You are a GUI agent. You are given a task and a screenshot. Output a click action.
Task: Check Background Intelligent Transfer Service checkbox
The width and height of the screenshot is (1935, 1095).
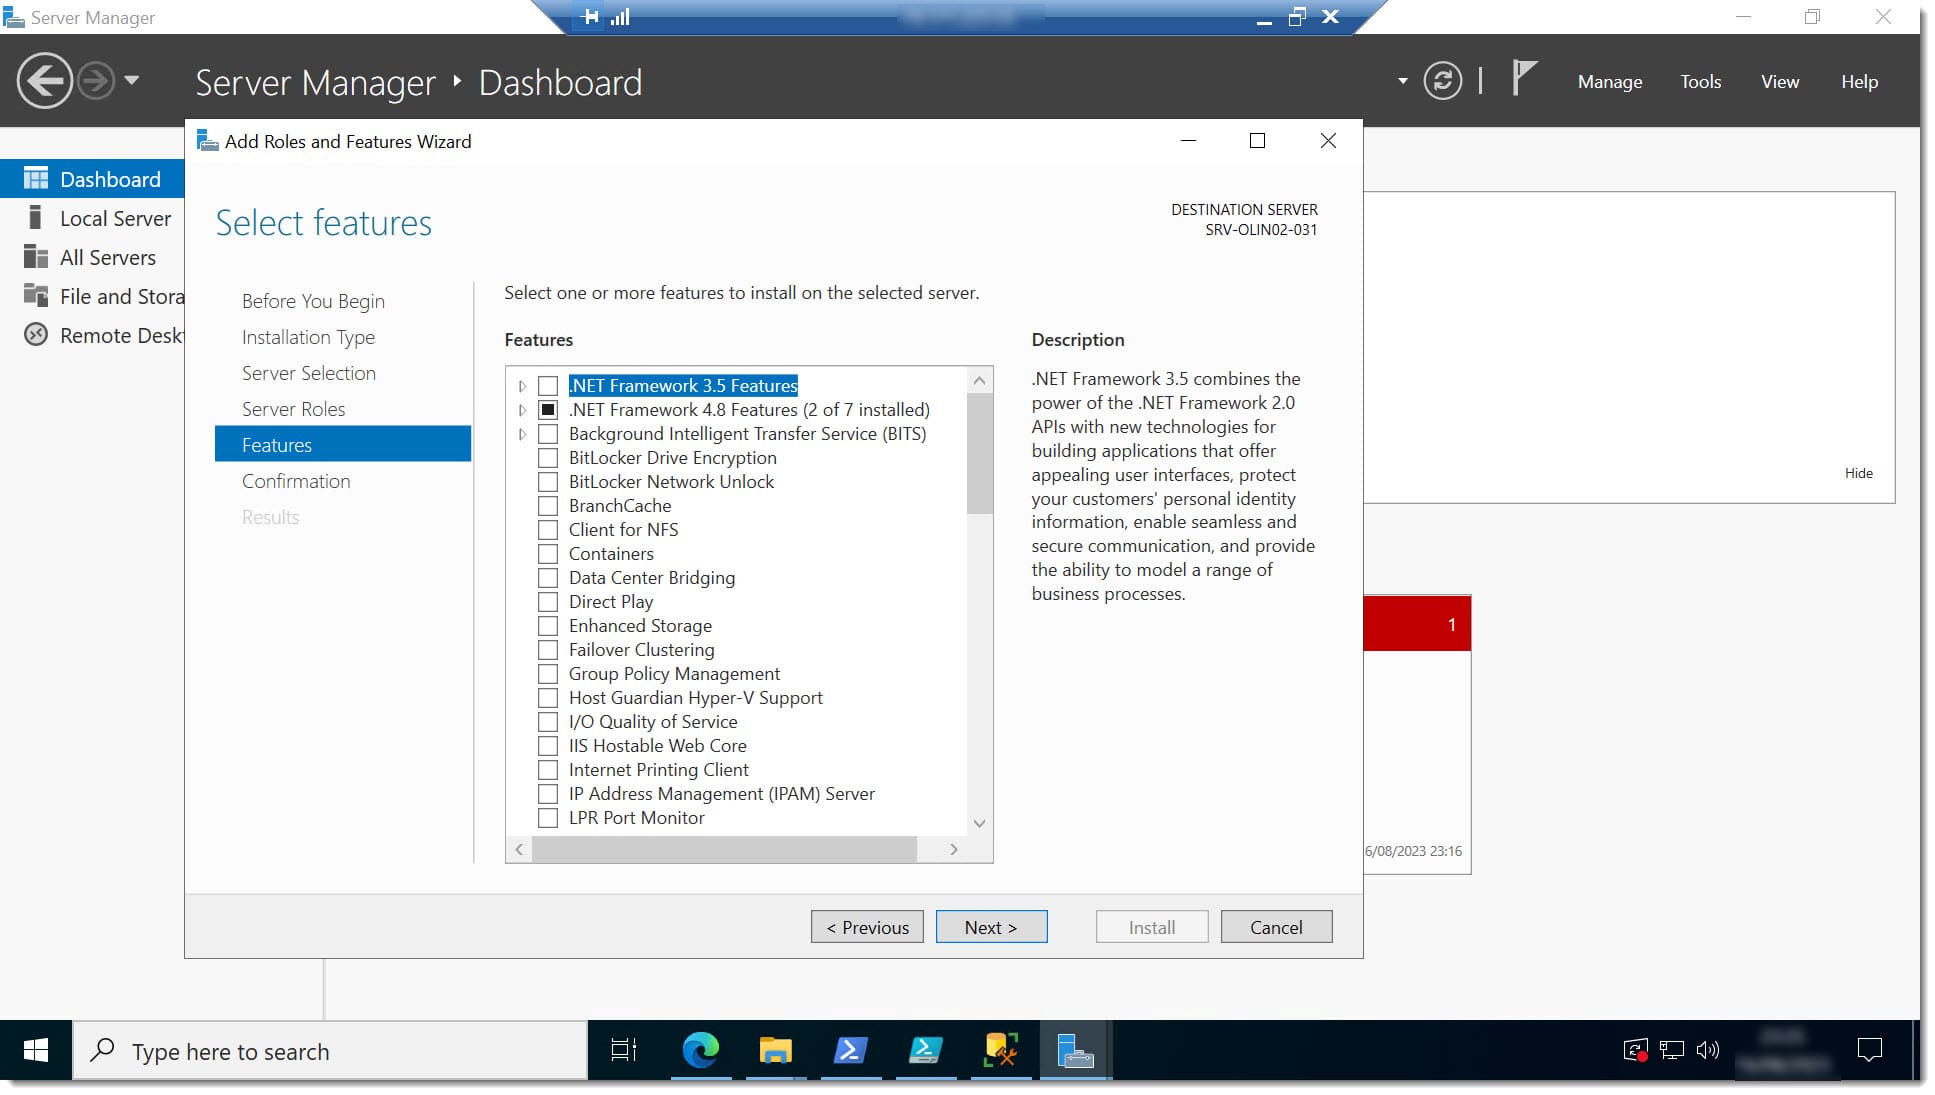tap(548, 434)
